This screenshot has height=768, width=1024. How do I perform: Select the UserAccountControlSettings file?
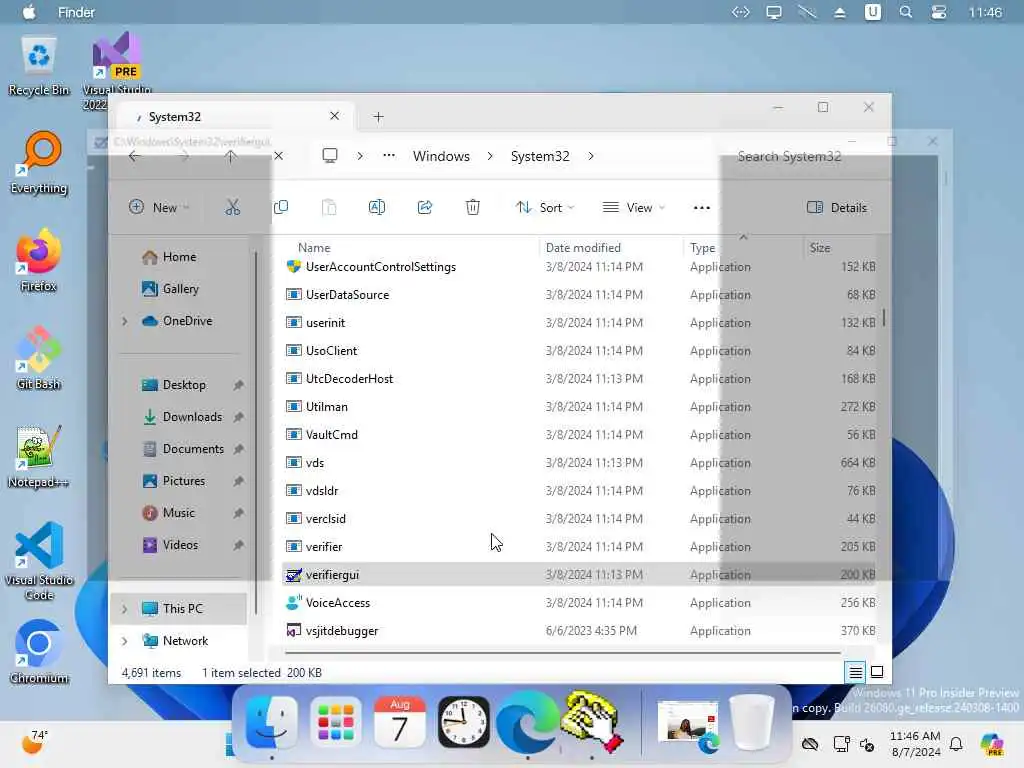pyautogui.click(x=579, y=267)
